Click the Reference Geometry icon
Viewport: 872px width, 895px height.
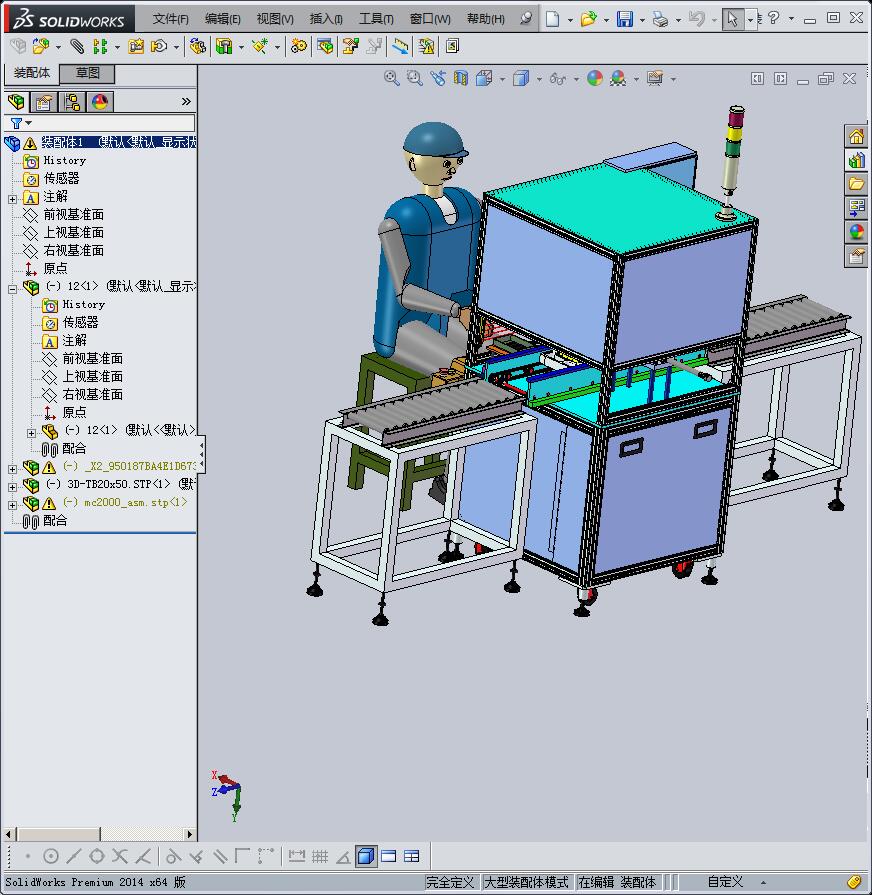[x=260, y=46]
